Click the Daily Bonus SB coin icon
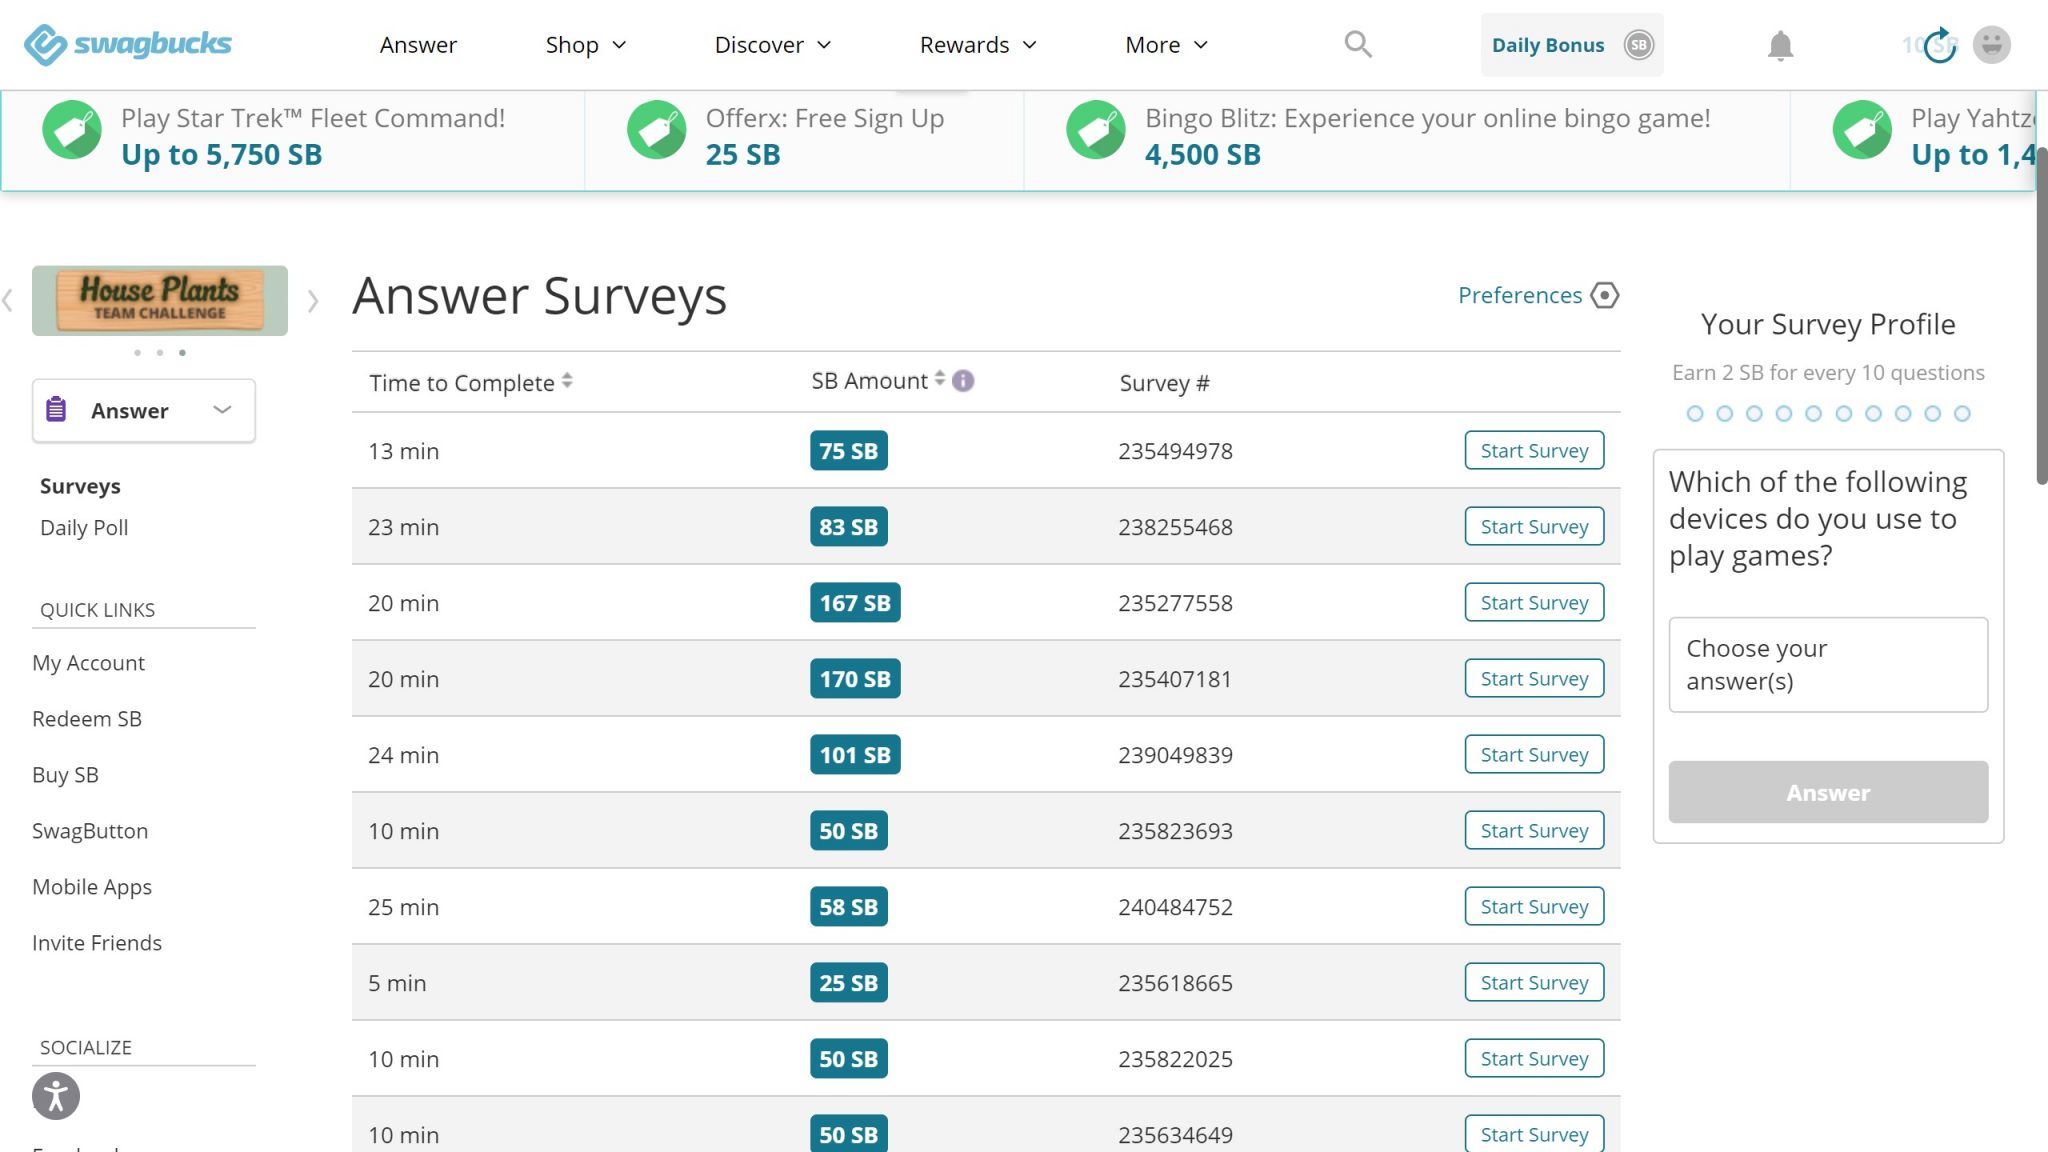This screenshot has width=2048, height=1152. [1638, 44]
